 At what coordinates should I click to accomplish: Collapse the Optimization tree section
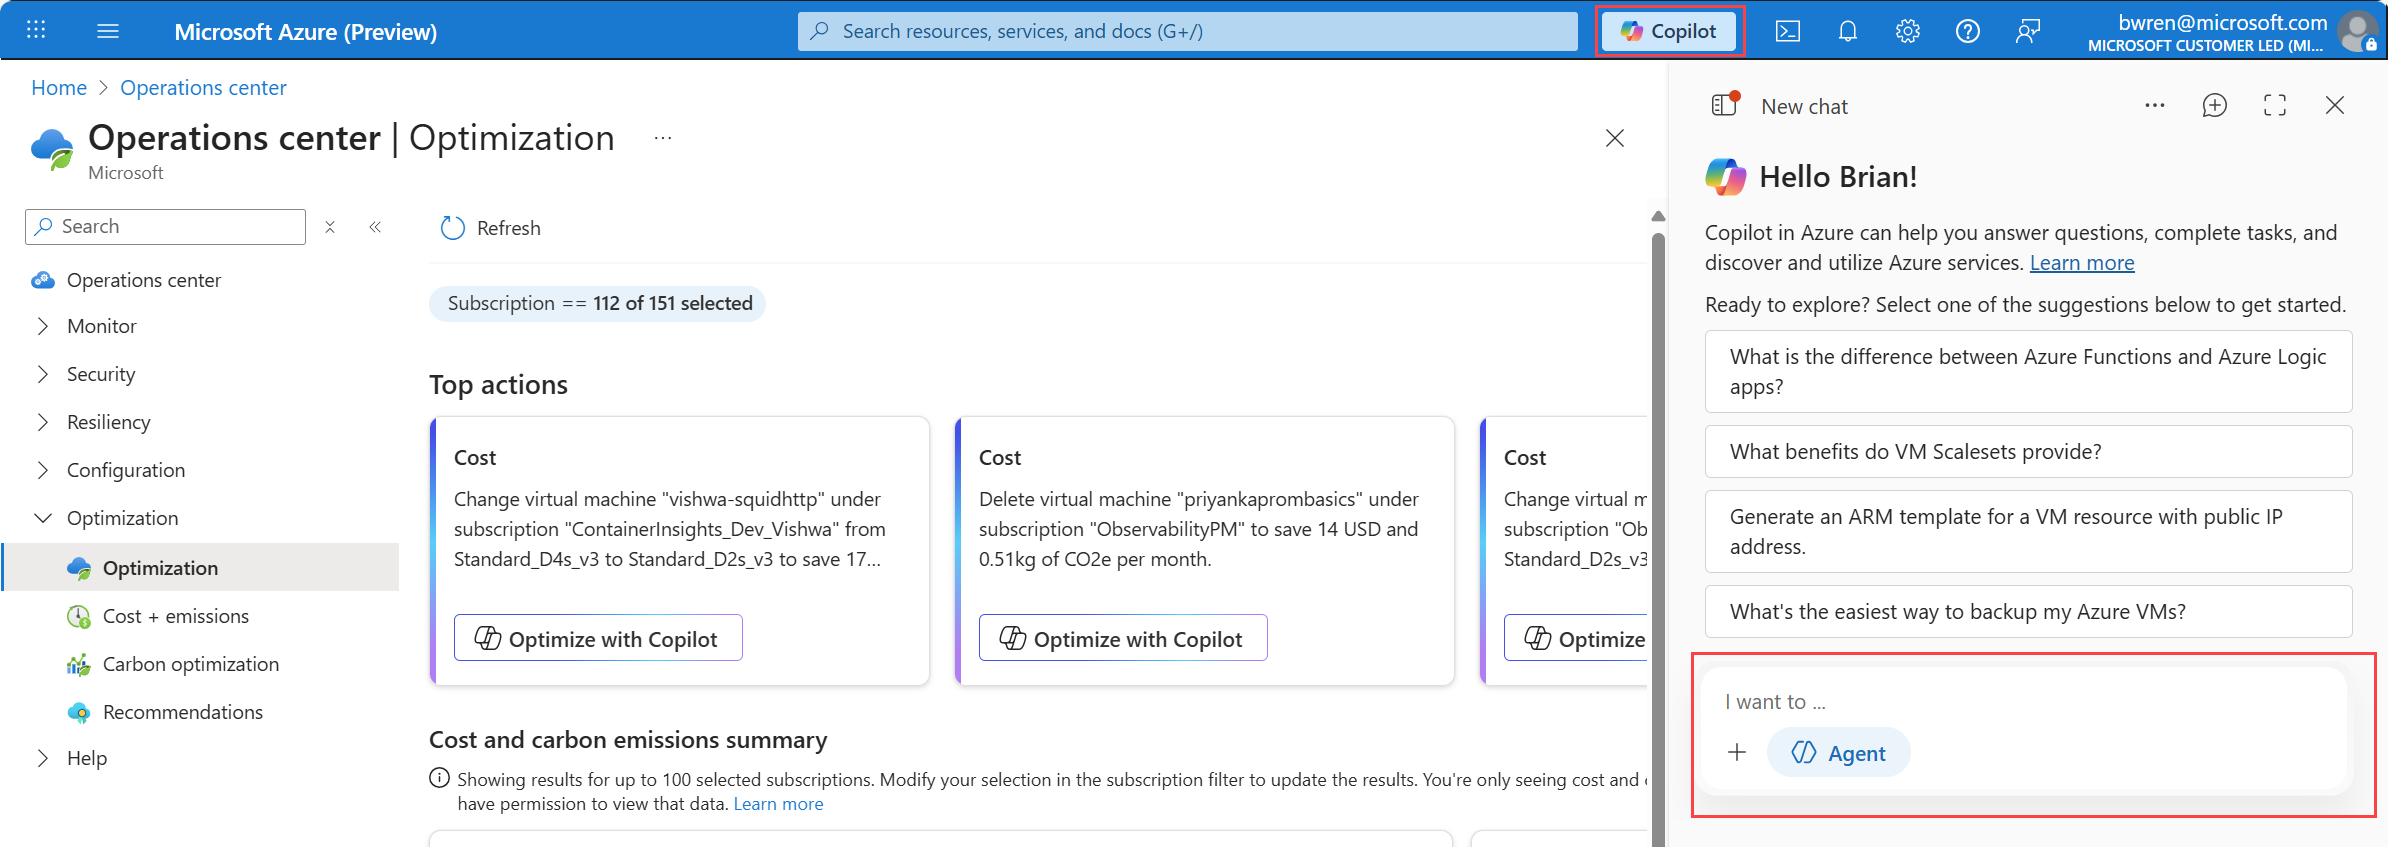click(x=43, y=518)
